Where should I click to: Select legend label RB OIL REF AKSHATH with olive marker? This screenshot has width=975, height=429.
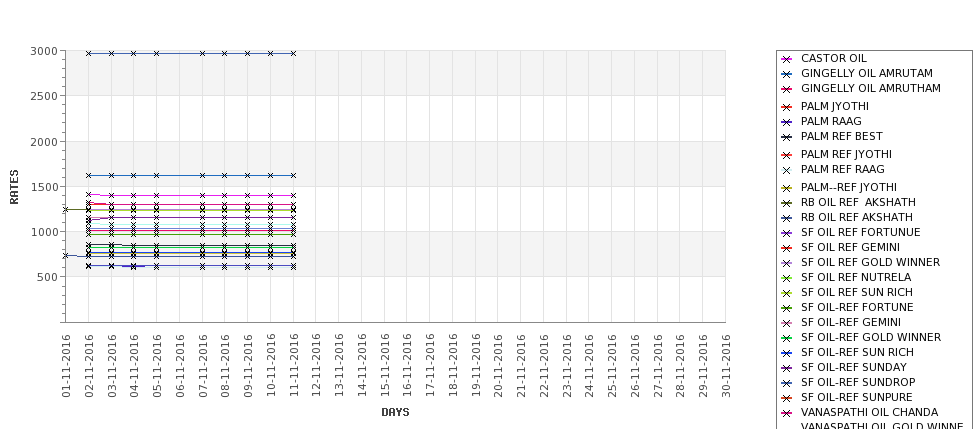(x=858, y=202)
